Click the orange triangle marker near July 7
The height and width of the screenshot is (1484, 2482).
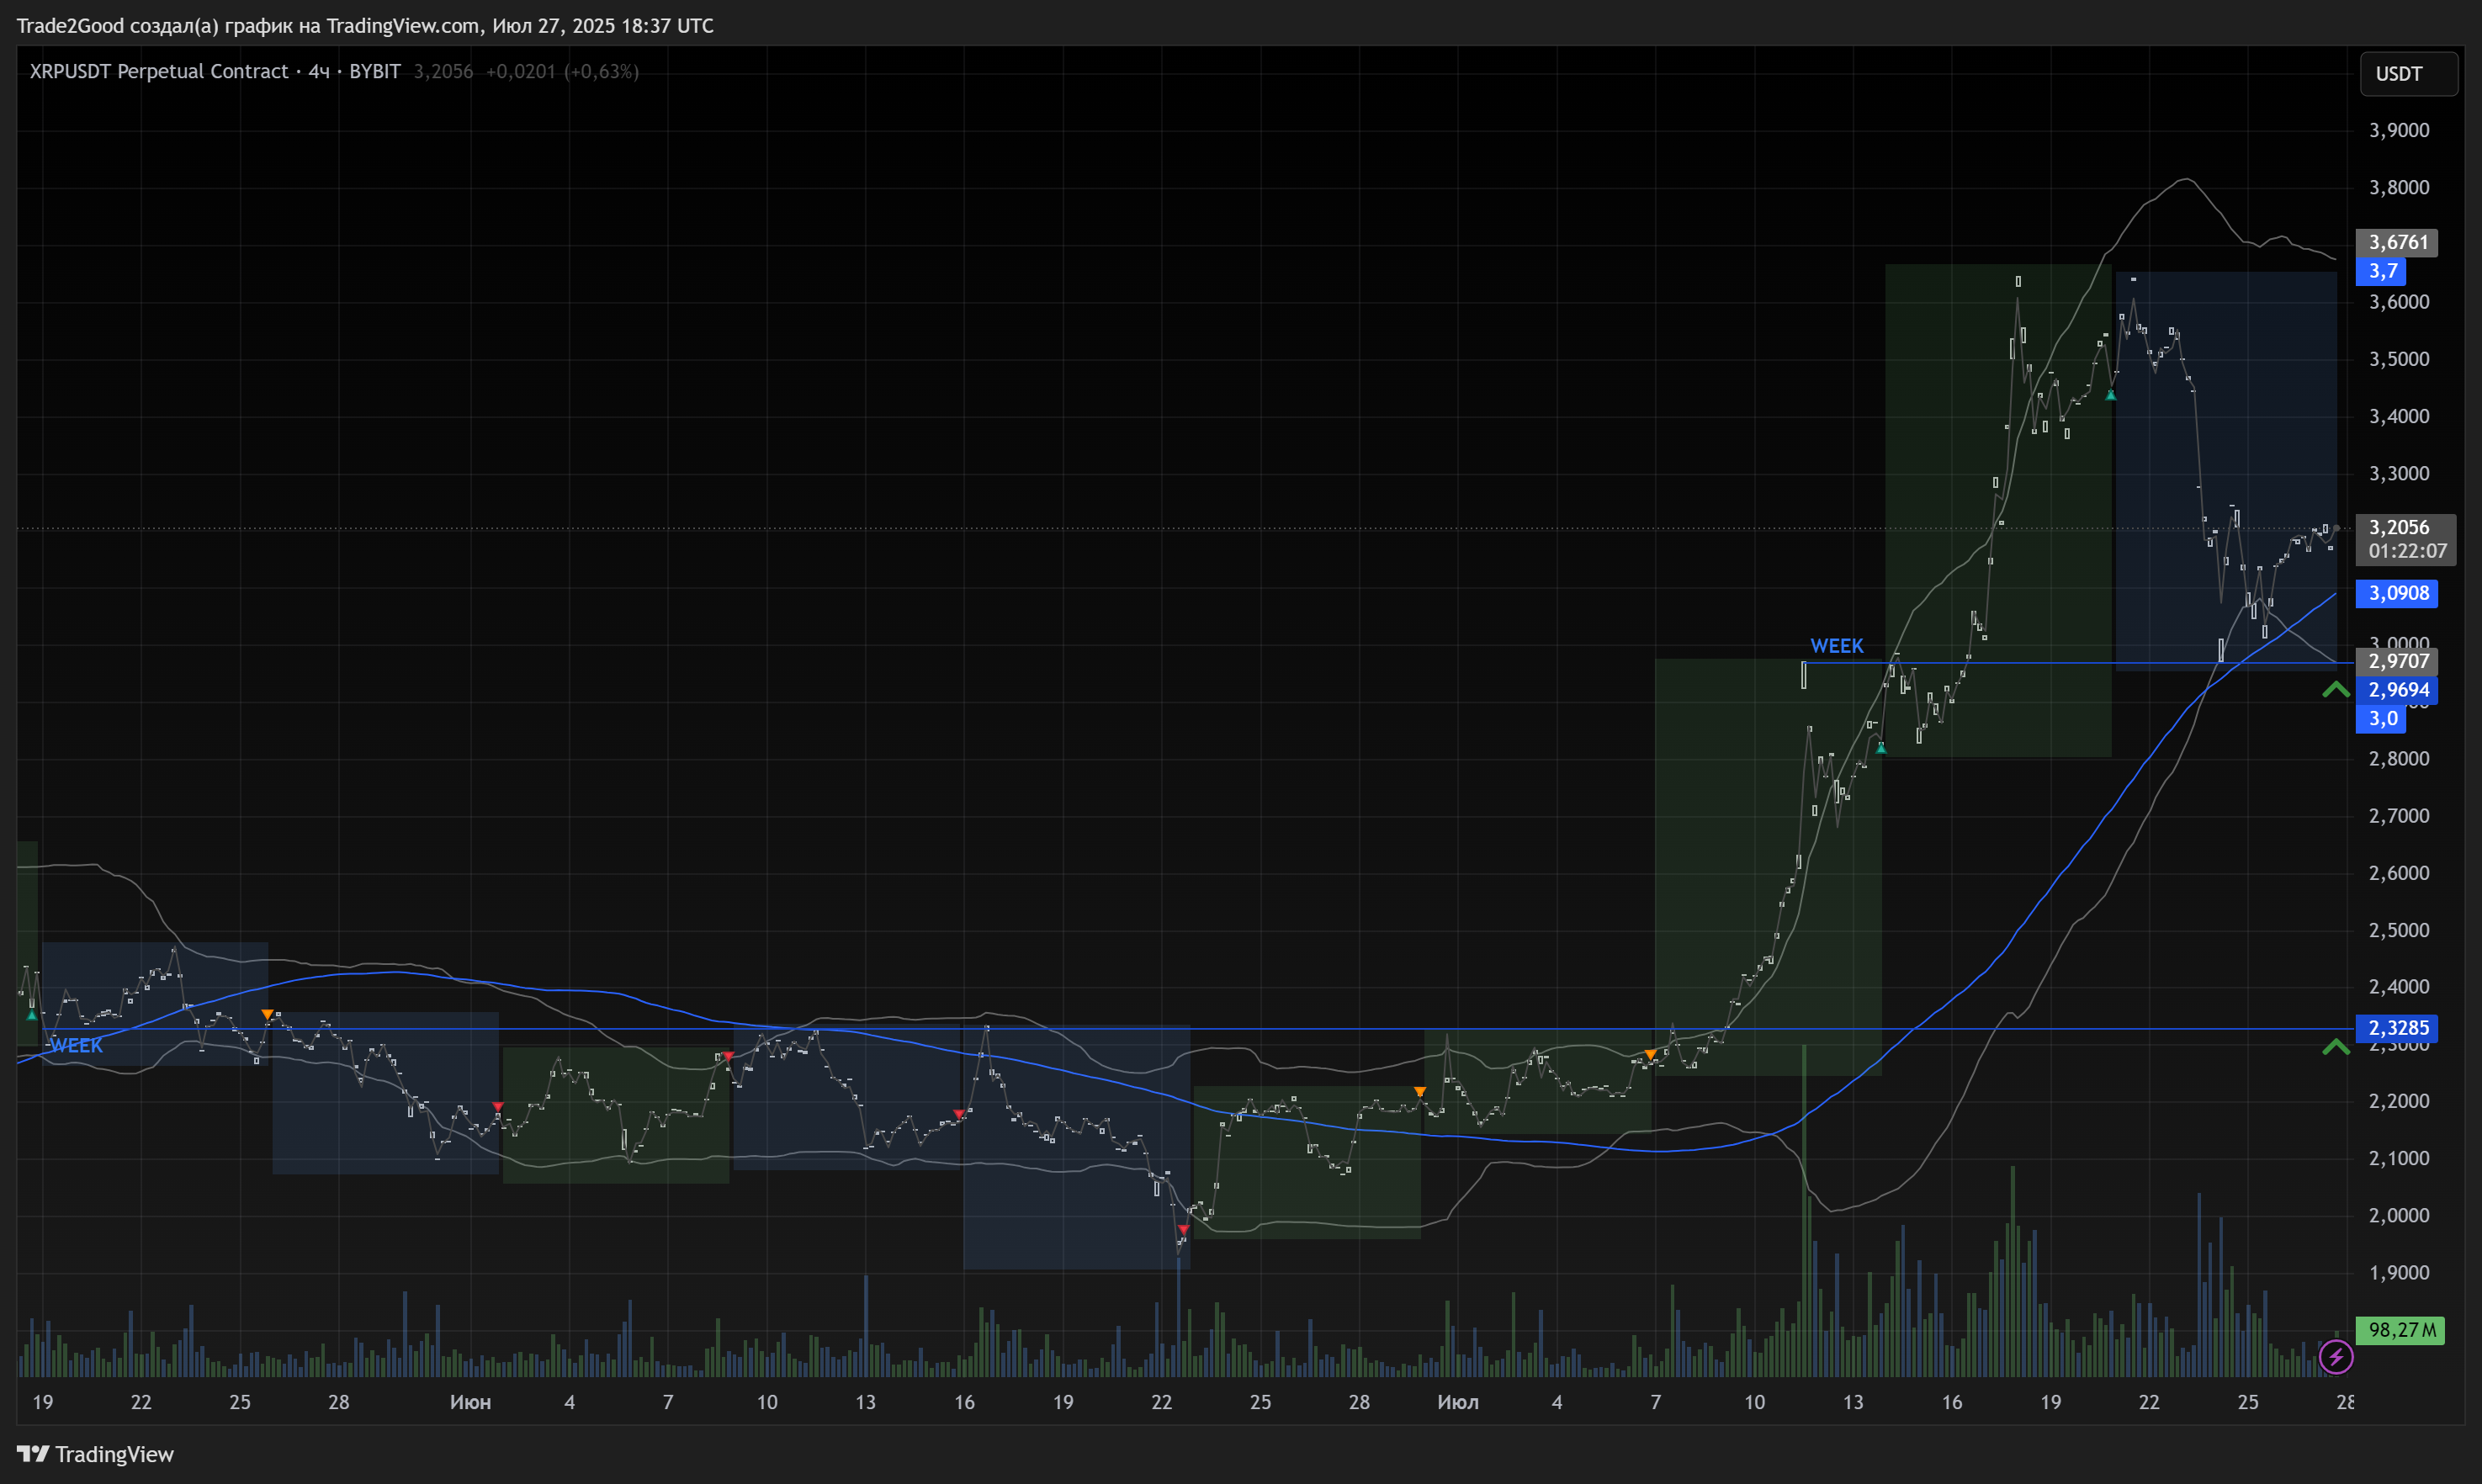click(x=1650, y=1054)
